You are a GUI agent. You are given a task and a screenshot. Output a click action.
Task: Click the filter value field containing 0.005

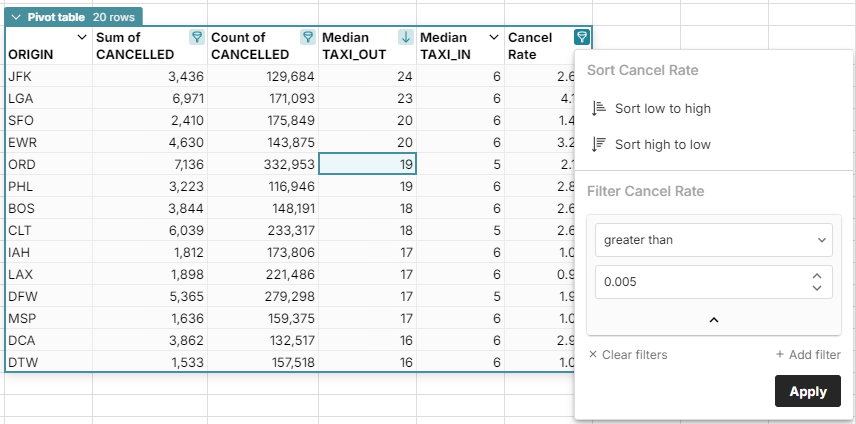pyautogui.click(x=700, y=282)
